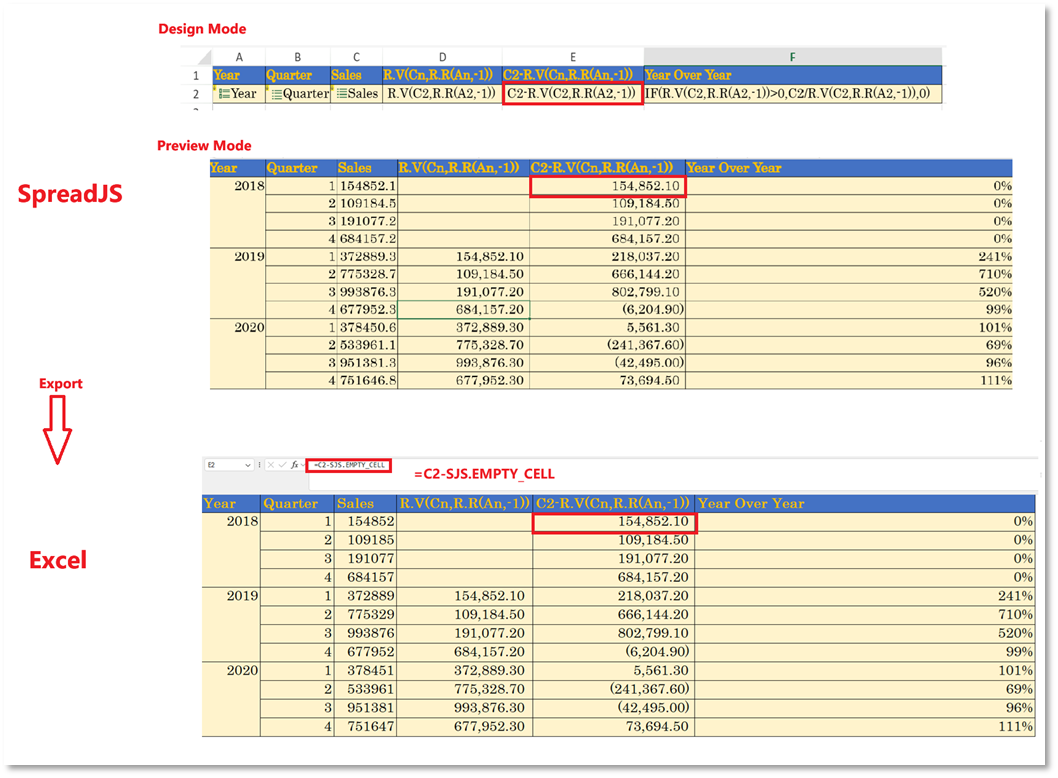Image resolution: width=1058 pixels, height=778 pixels.
Task: Click sales value 775329 in the Excel table
Action: [x=365, y=615]
